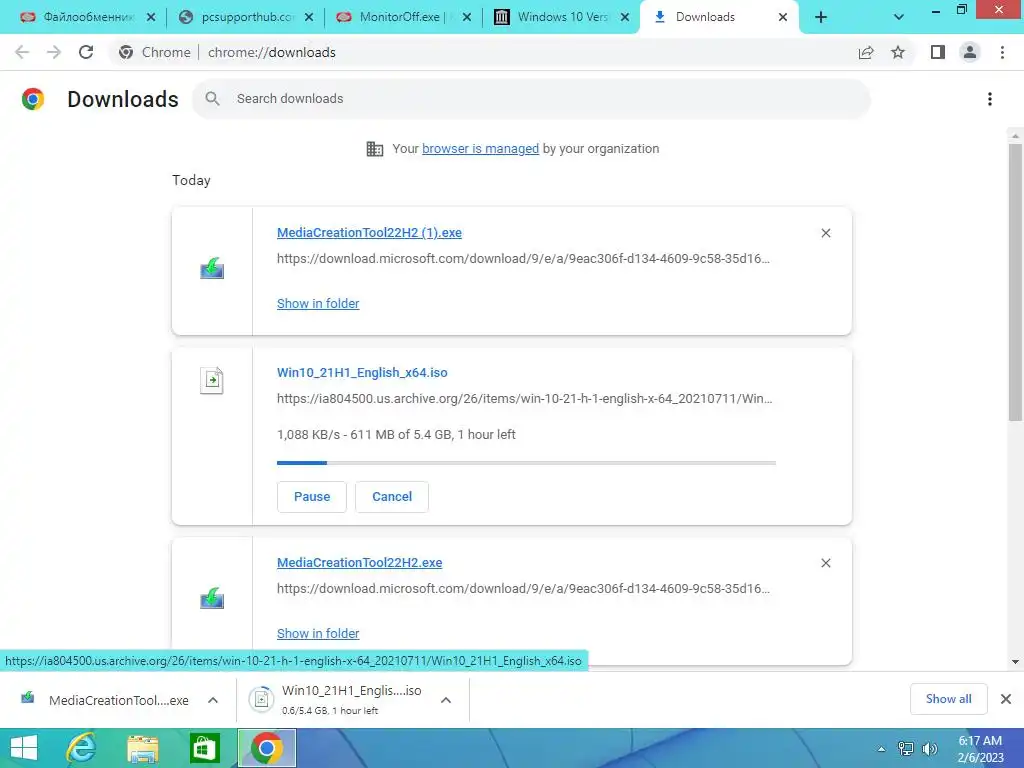The image size is (1024, 768).
Task: Click the browser forward arrow
Action: click(54, 52)
